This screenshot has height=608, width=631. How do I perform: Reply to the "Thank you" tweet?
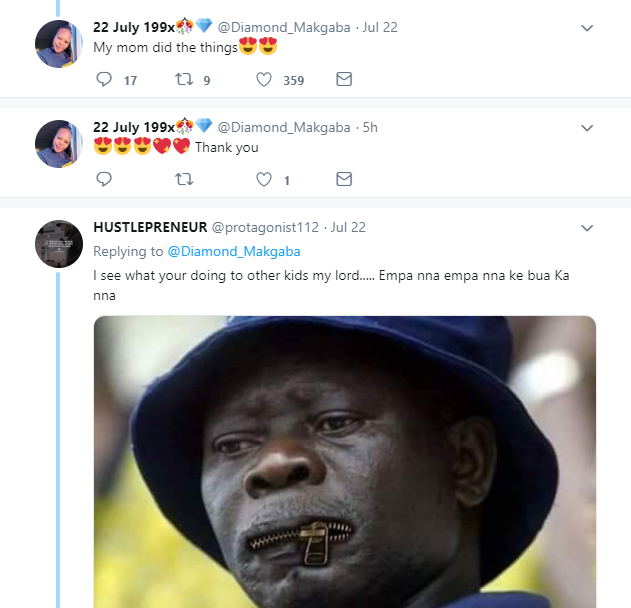104,180
